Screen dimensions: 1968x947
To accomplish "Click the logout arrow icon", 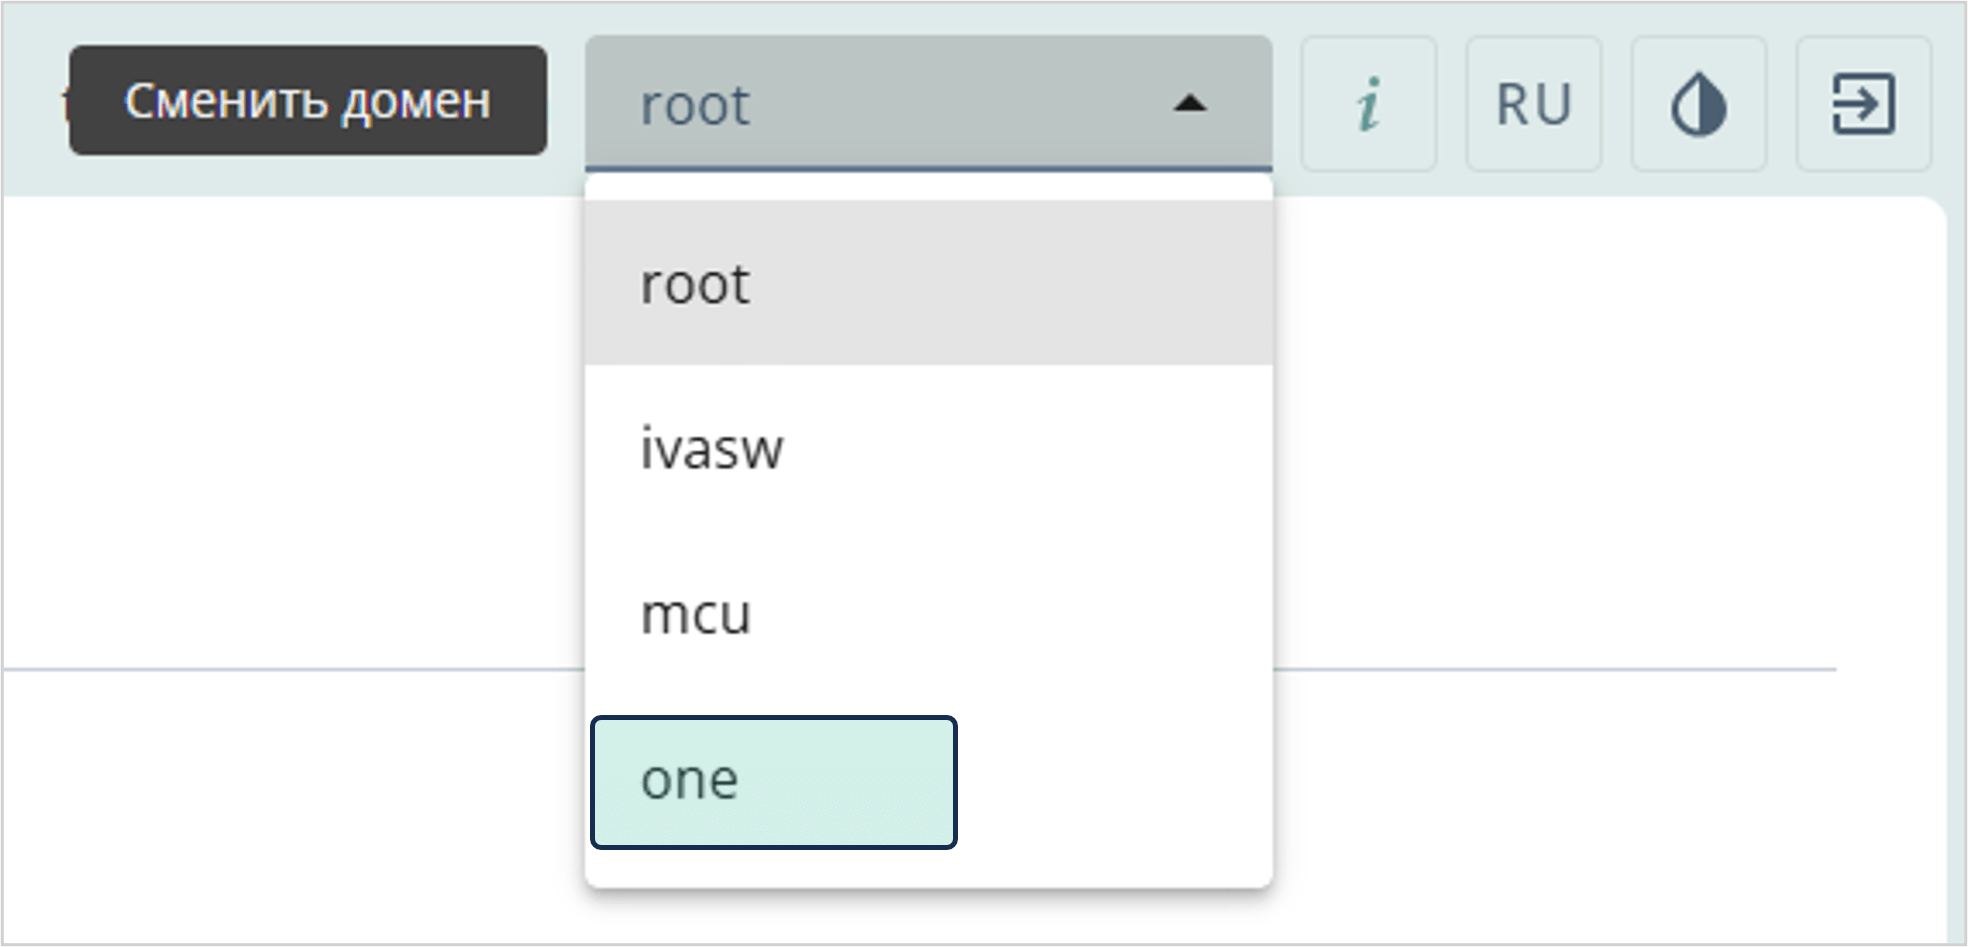I will (x=1863, y=104).
